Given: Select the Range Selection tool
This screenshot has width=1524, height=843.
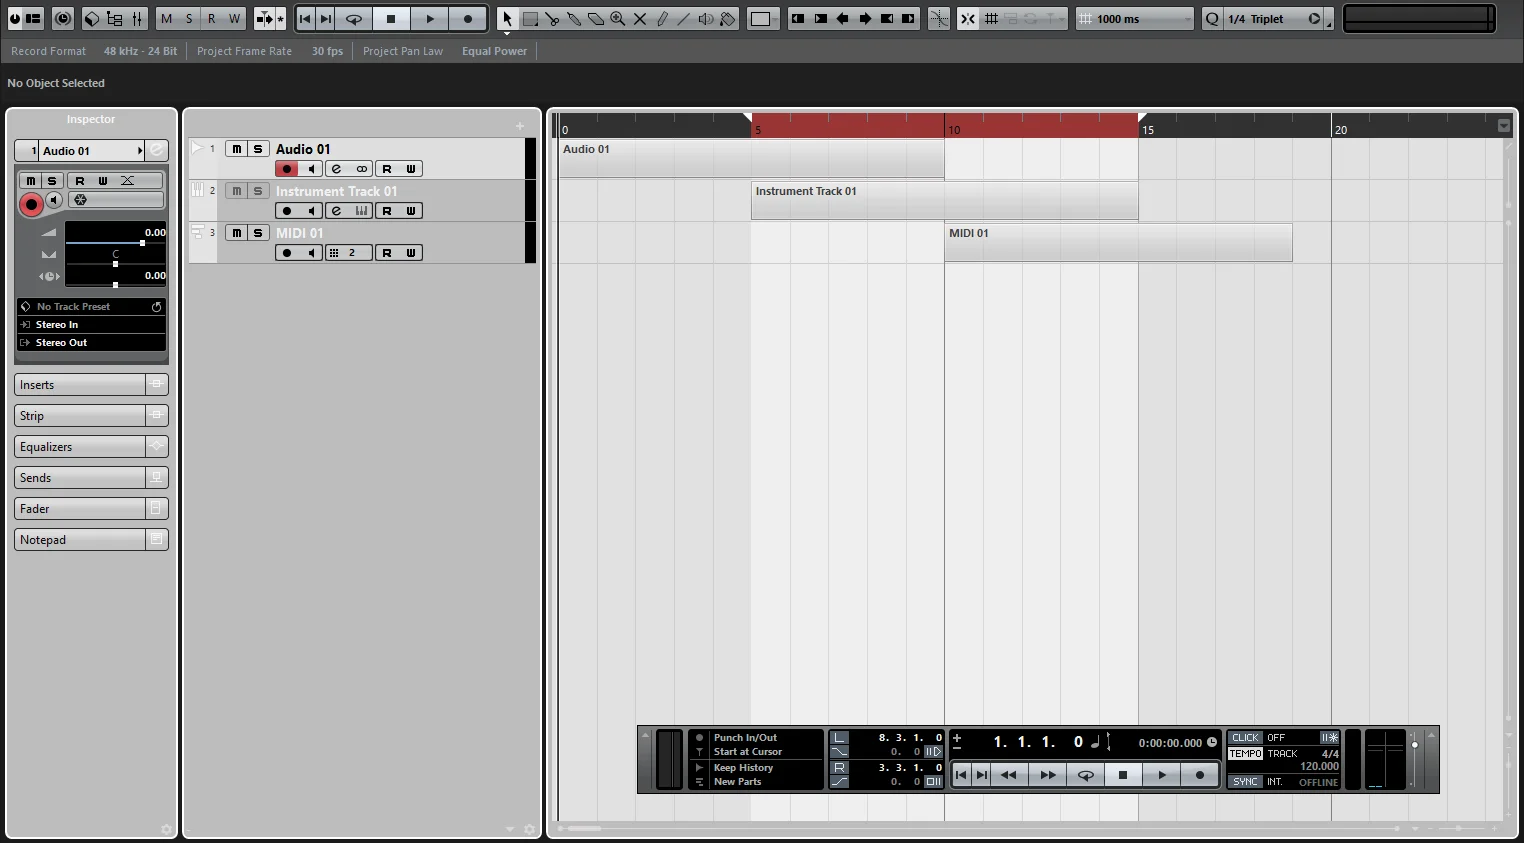Looking at the screenshot, I should click(x=530, y=19).
